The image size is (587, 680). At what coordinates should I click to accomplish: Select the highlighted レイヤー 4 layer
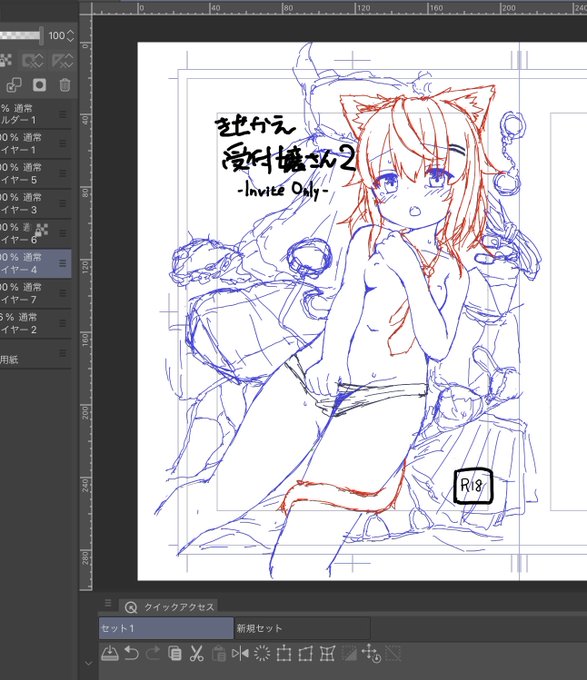tap(36, 263)
